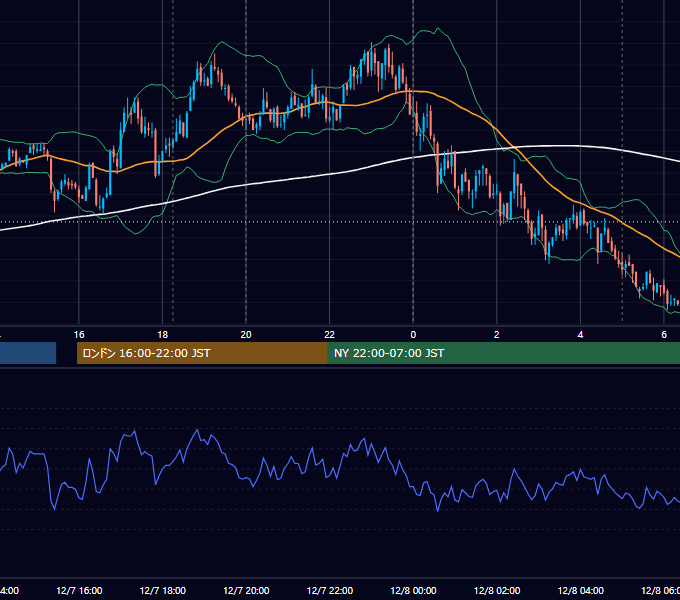Click the 22 hour label on upper axis

click(x=330, y=335)
